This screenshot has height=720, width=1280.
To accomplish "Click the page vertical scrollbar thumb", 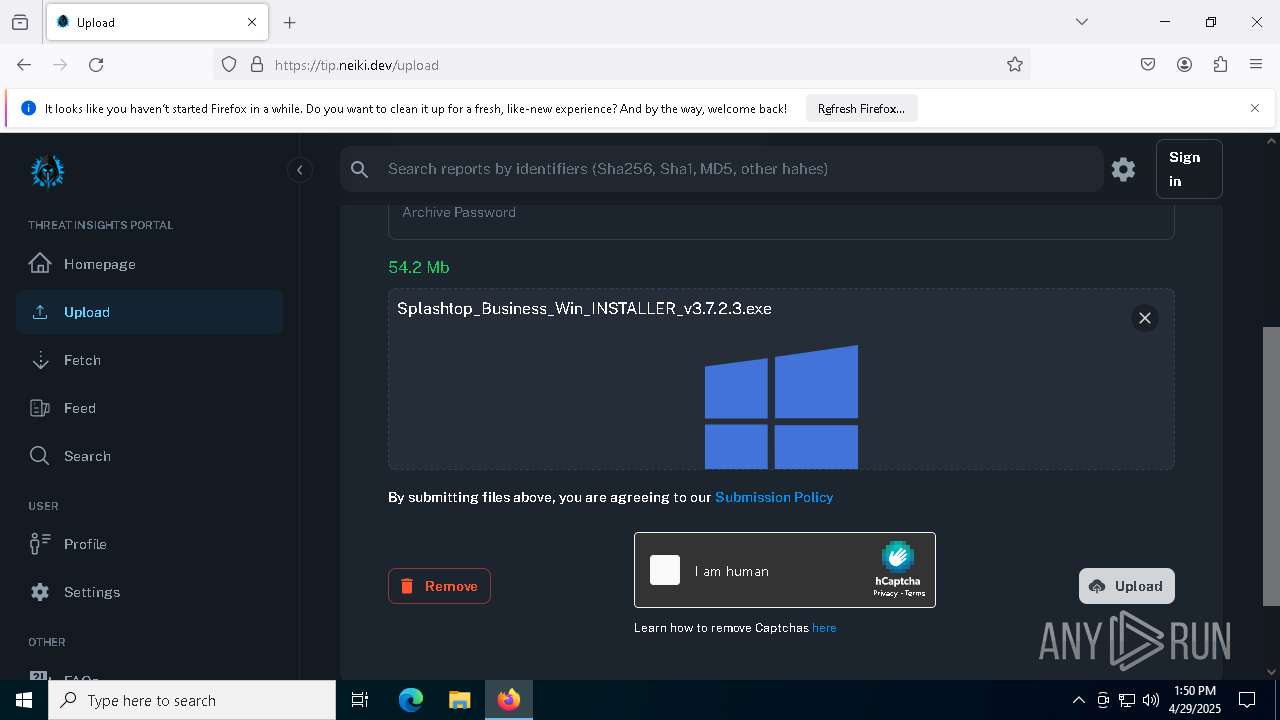I will [x=1271, y=466].
